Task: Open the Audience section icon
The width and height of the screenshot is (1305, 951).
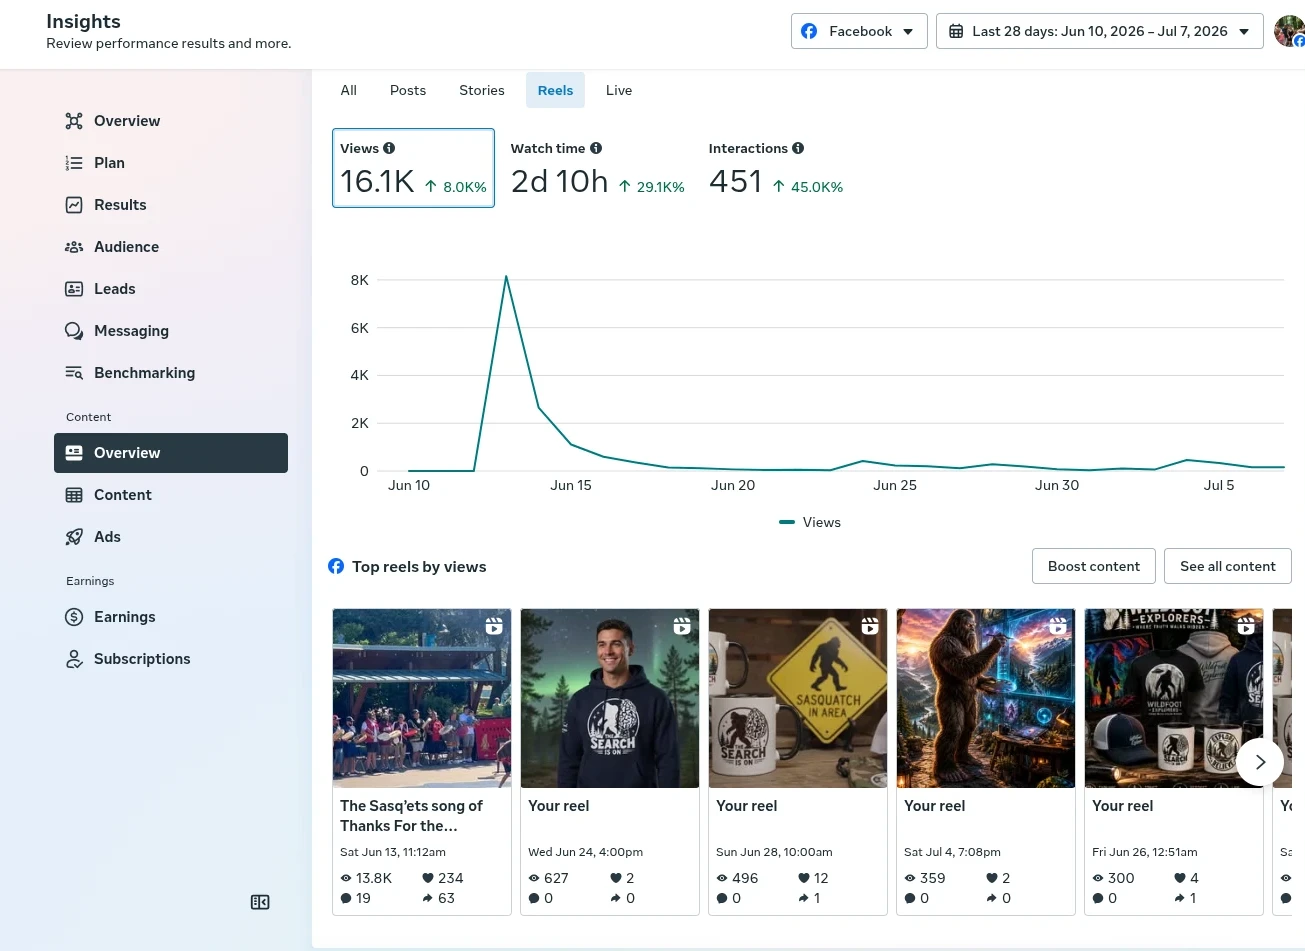Action: click(x=74, y=247)
